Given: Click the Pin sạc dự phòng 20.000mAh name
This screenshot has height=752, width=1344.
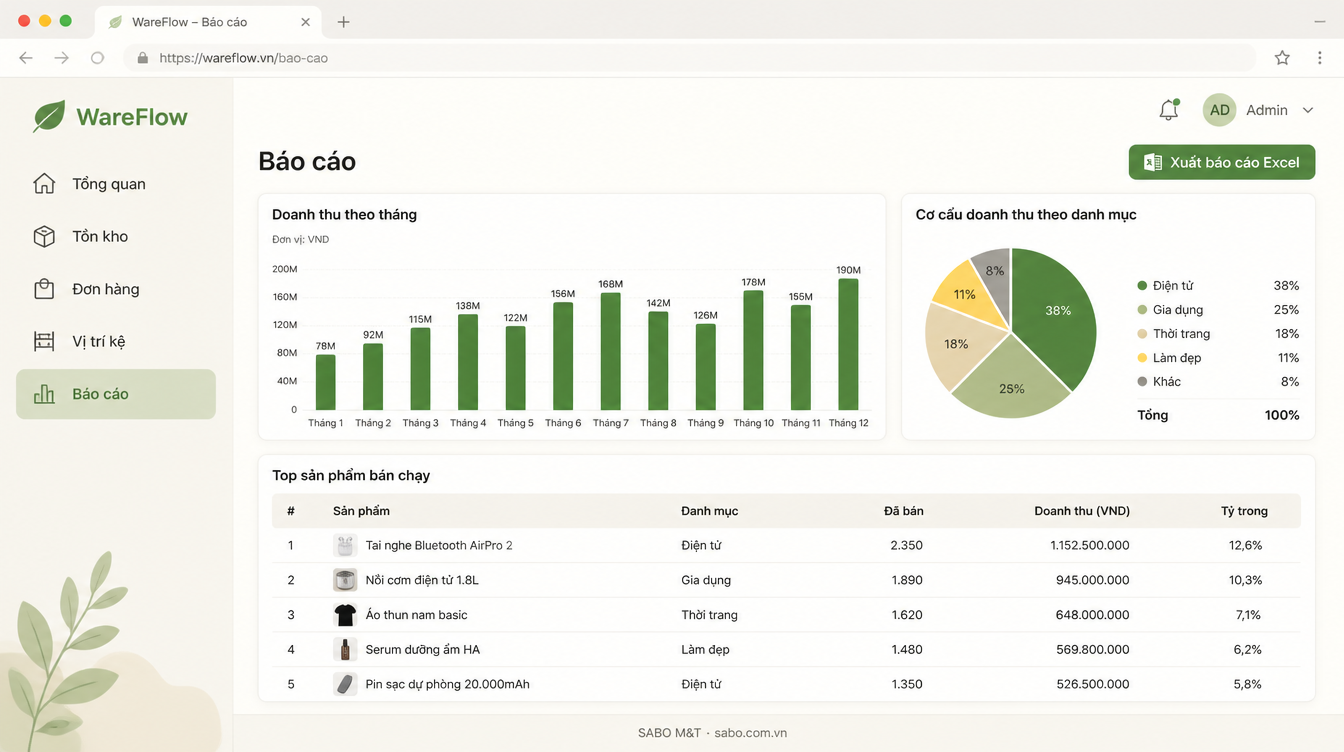Looking at the screenshot, I should point(448,684).
